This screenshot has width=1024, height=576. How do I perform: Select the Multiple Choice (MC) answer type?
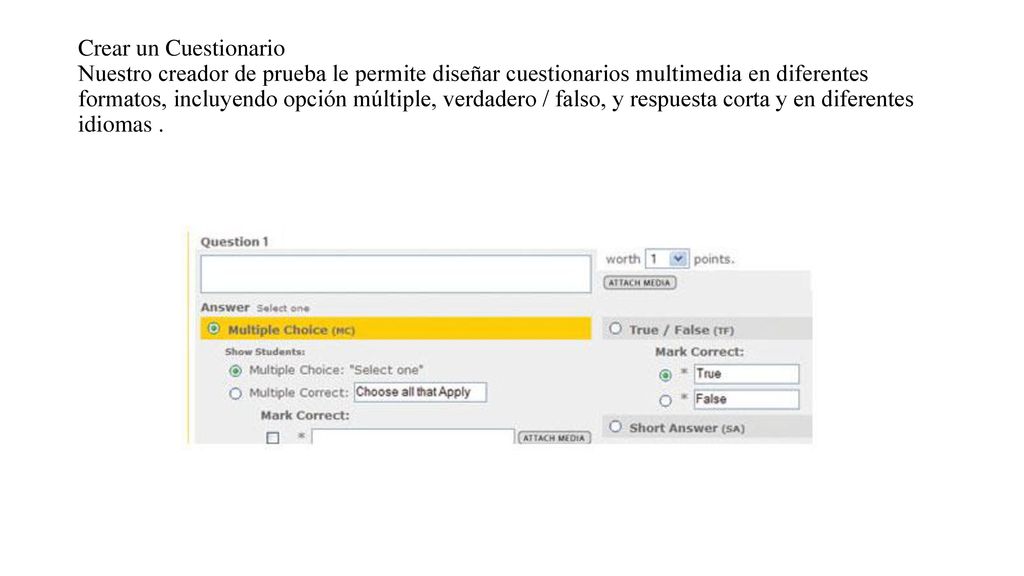[214, 328]
